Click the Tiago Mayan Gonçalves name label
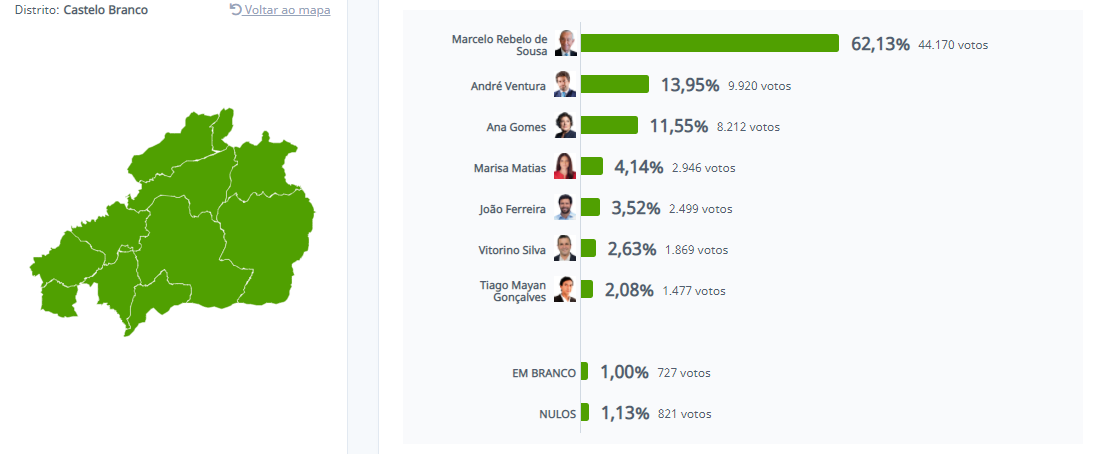 (x=513, y=291)
